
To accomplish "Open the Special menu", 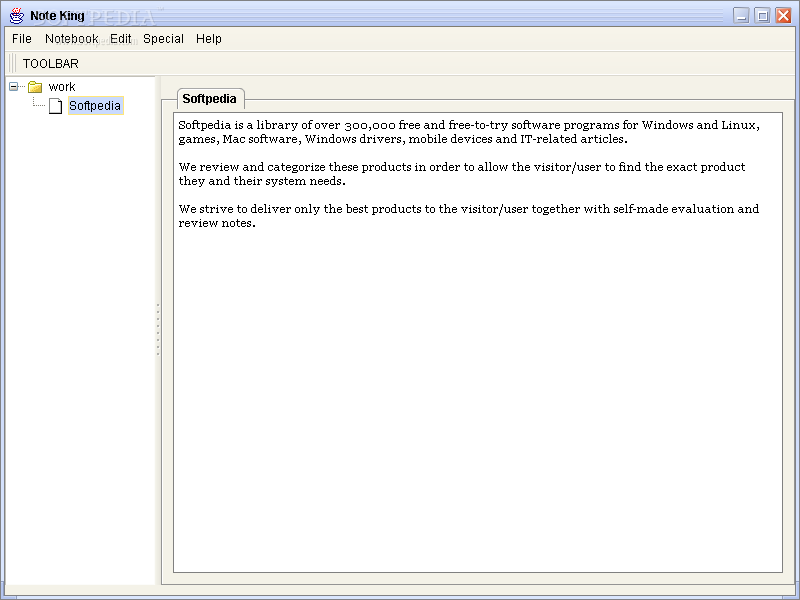I will click(x=163, y=39).
